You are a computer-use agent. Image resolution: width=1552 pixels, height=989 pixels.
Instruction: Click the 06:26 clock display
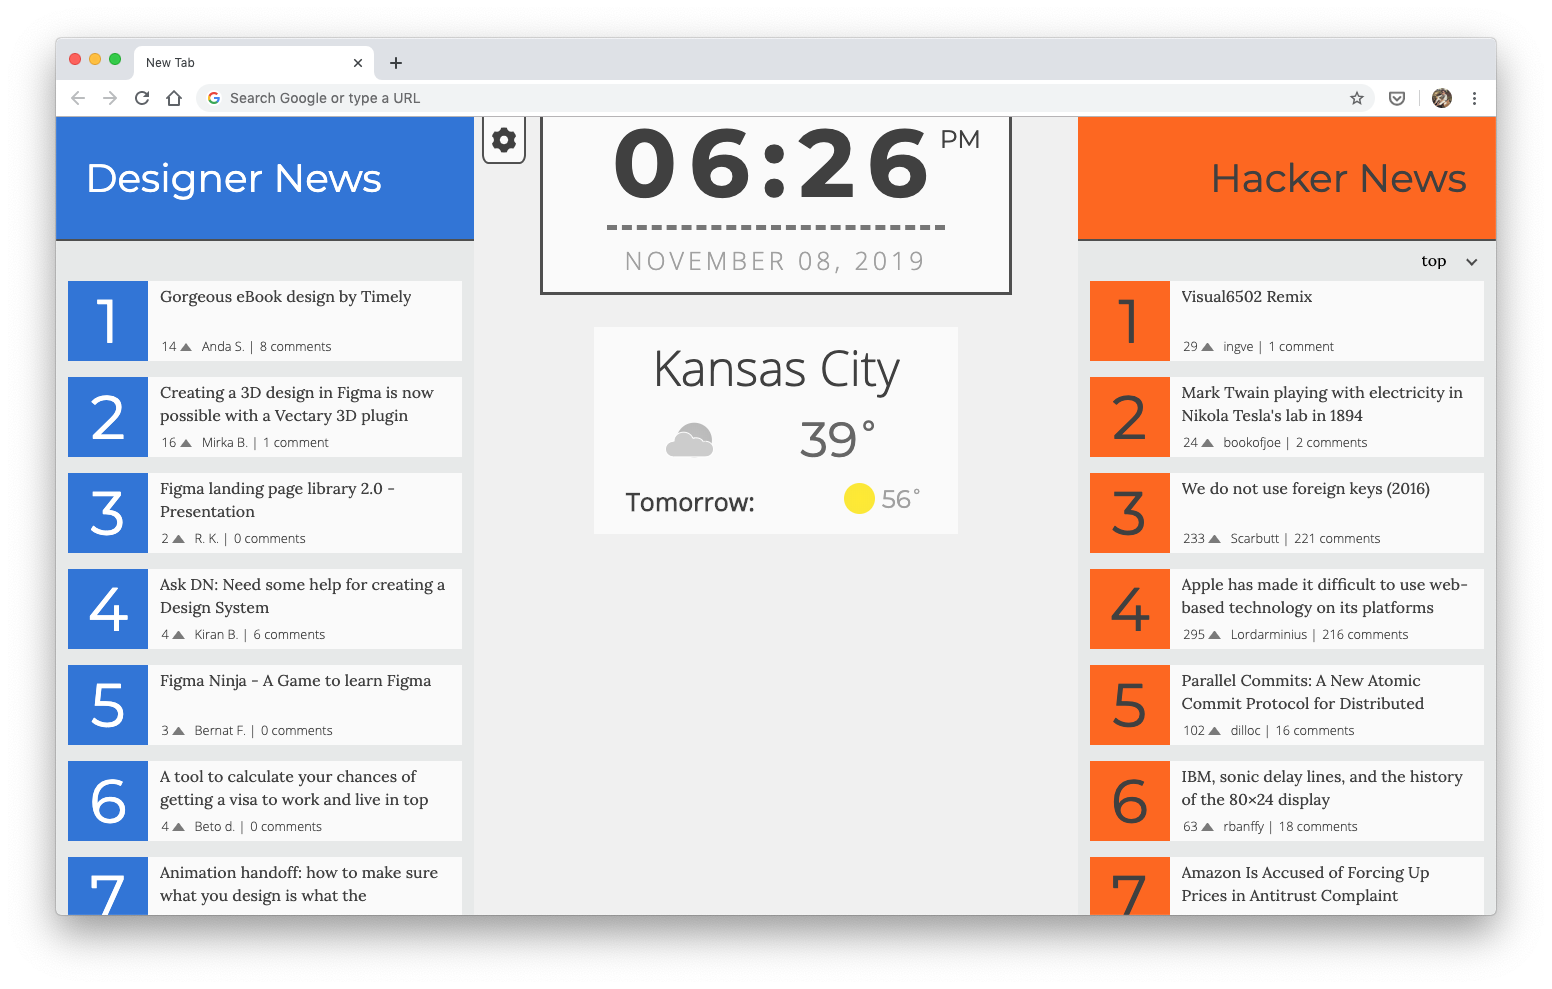(772, 163)
